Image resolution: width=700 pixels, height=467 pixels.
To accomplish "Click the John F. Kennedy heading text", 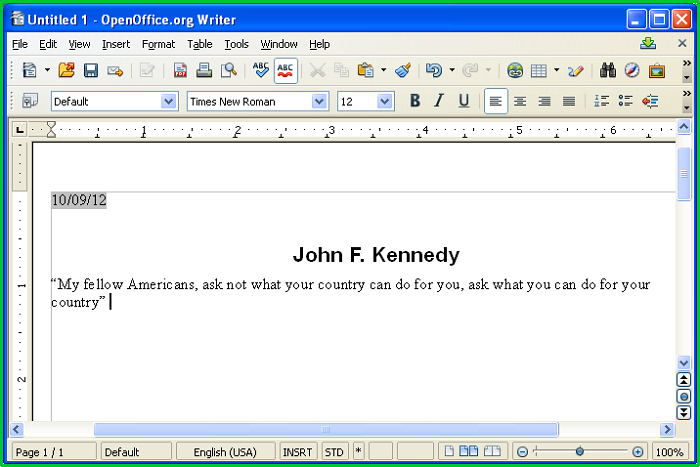I will 376,255.
